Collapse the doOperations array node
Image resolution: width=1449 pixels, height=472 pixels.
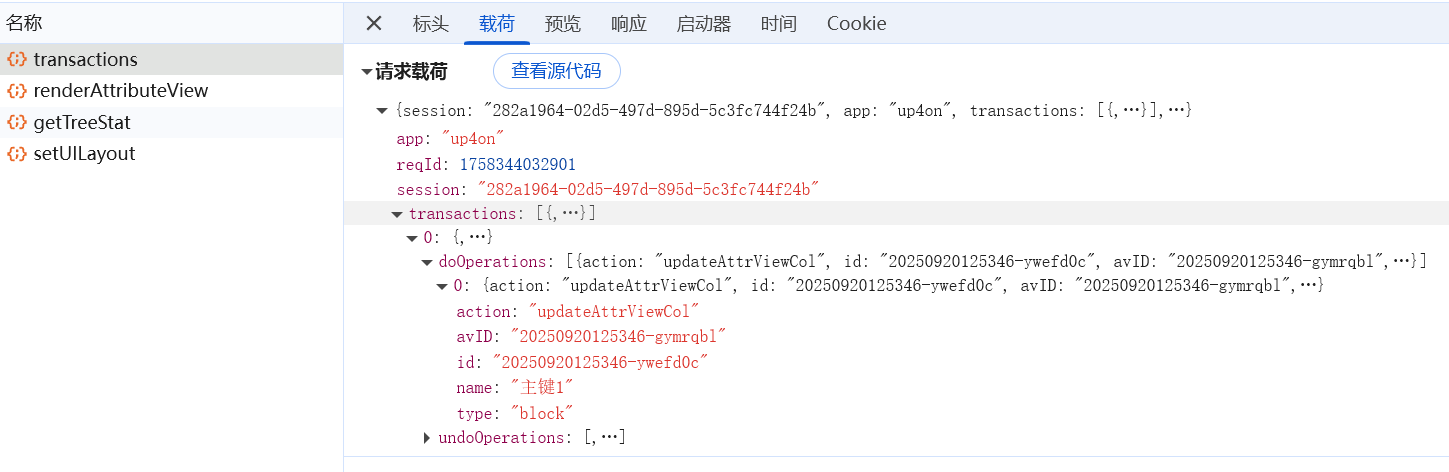[427, 262]
